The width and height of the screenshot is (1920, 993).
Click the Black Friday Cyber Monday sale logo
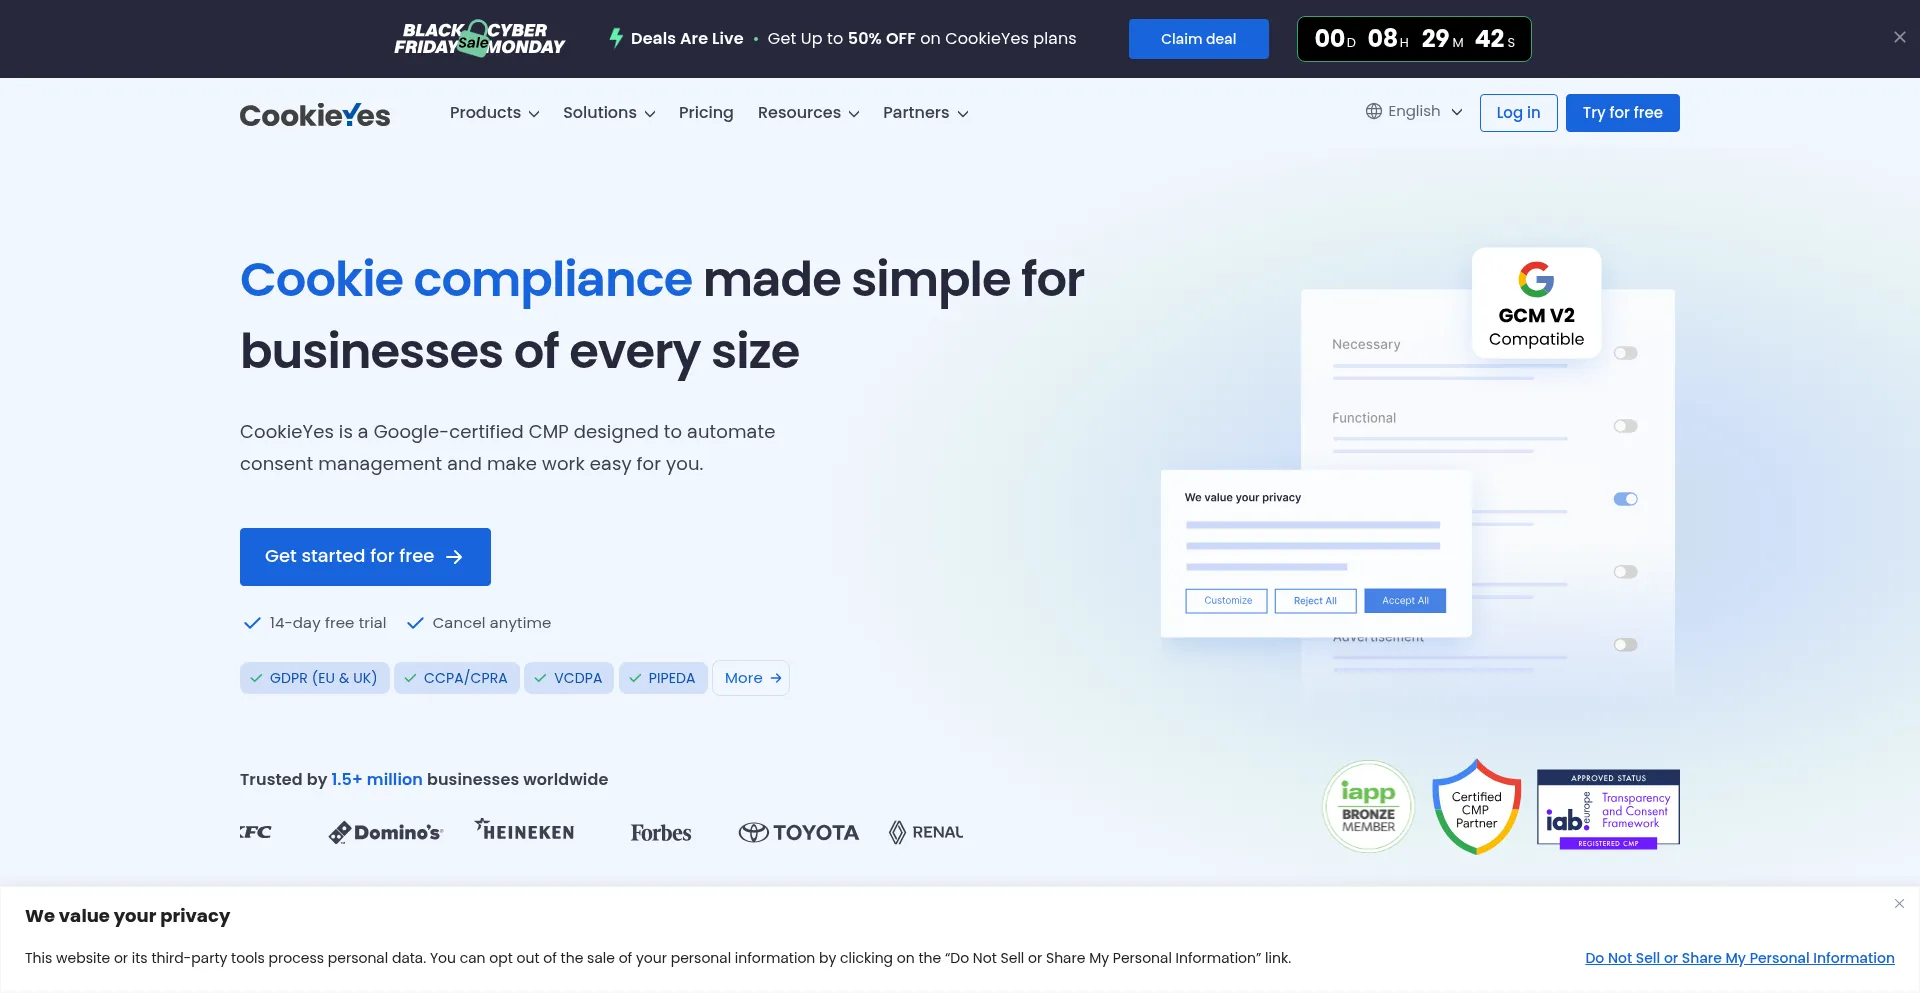[x=479, y=39]
